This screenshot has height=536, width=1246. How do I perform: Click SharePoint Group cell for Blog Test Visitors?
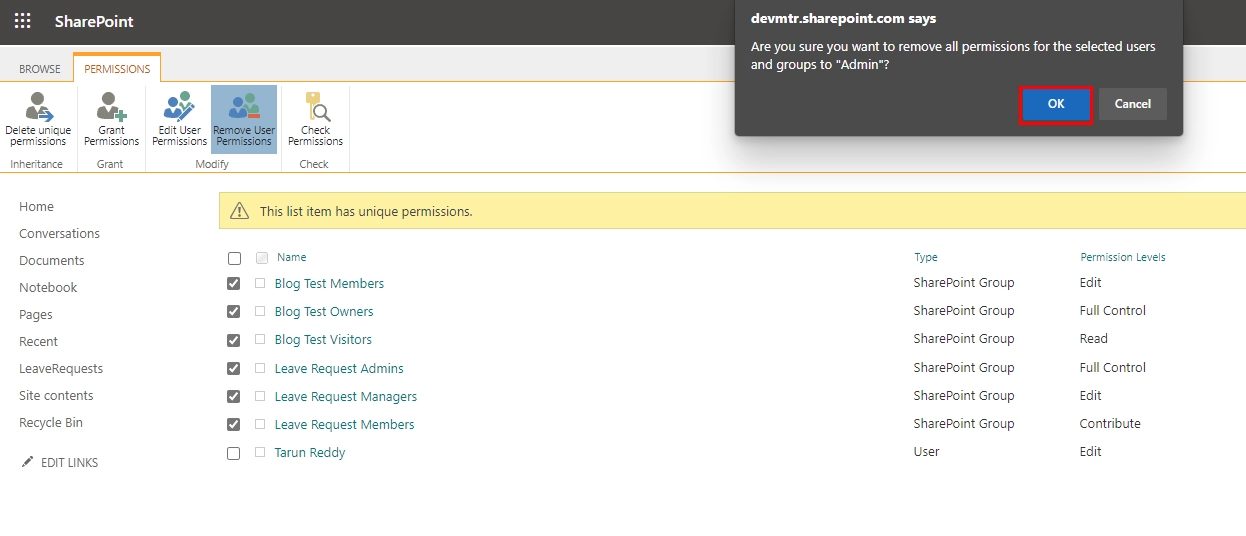pyautogui.click(x=964, y=339)
